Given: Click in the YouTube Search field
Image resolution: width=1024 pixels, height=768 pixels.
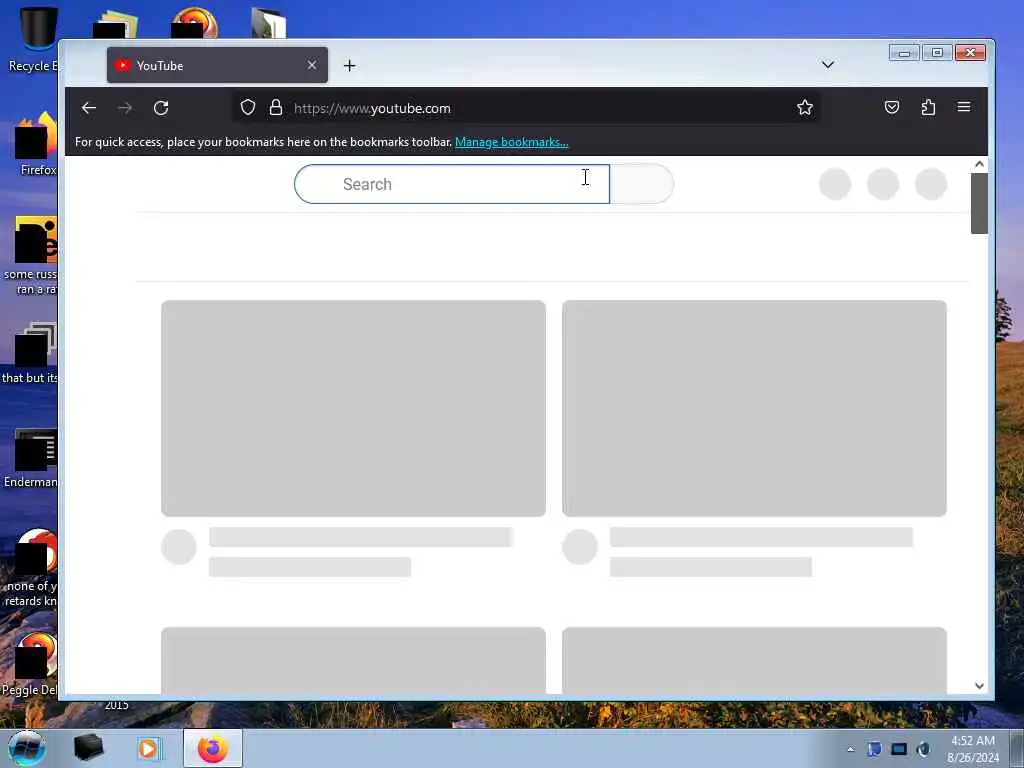Looking at the screenshot, I should tap(452, 184).
